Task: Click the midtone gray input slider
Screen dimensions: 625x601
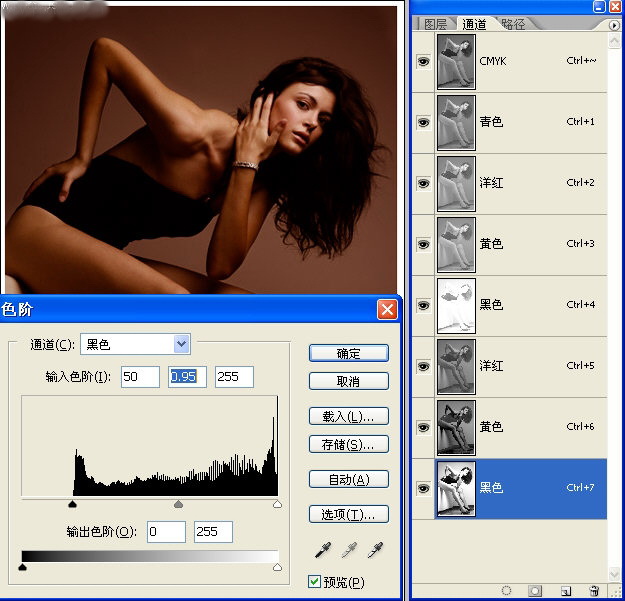Action: [x=179, y=505]
